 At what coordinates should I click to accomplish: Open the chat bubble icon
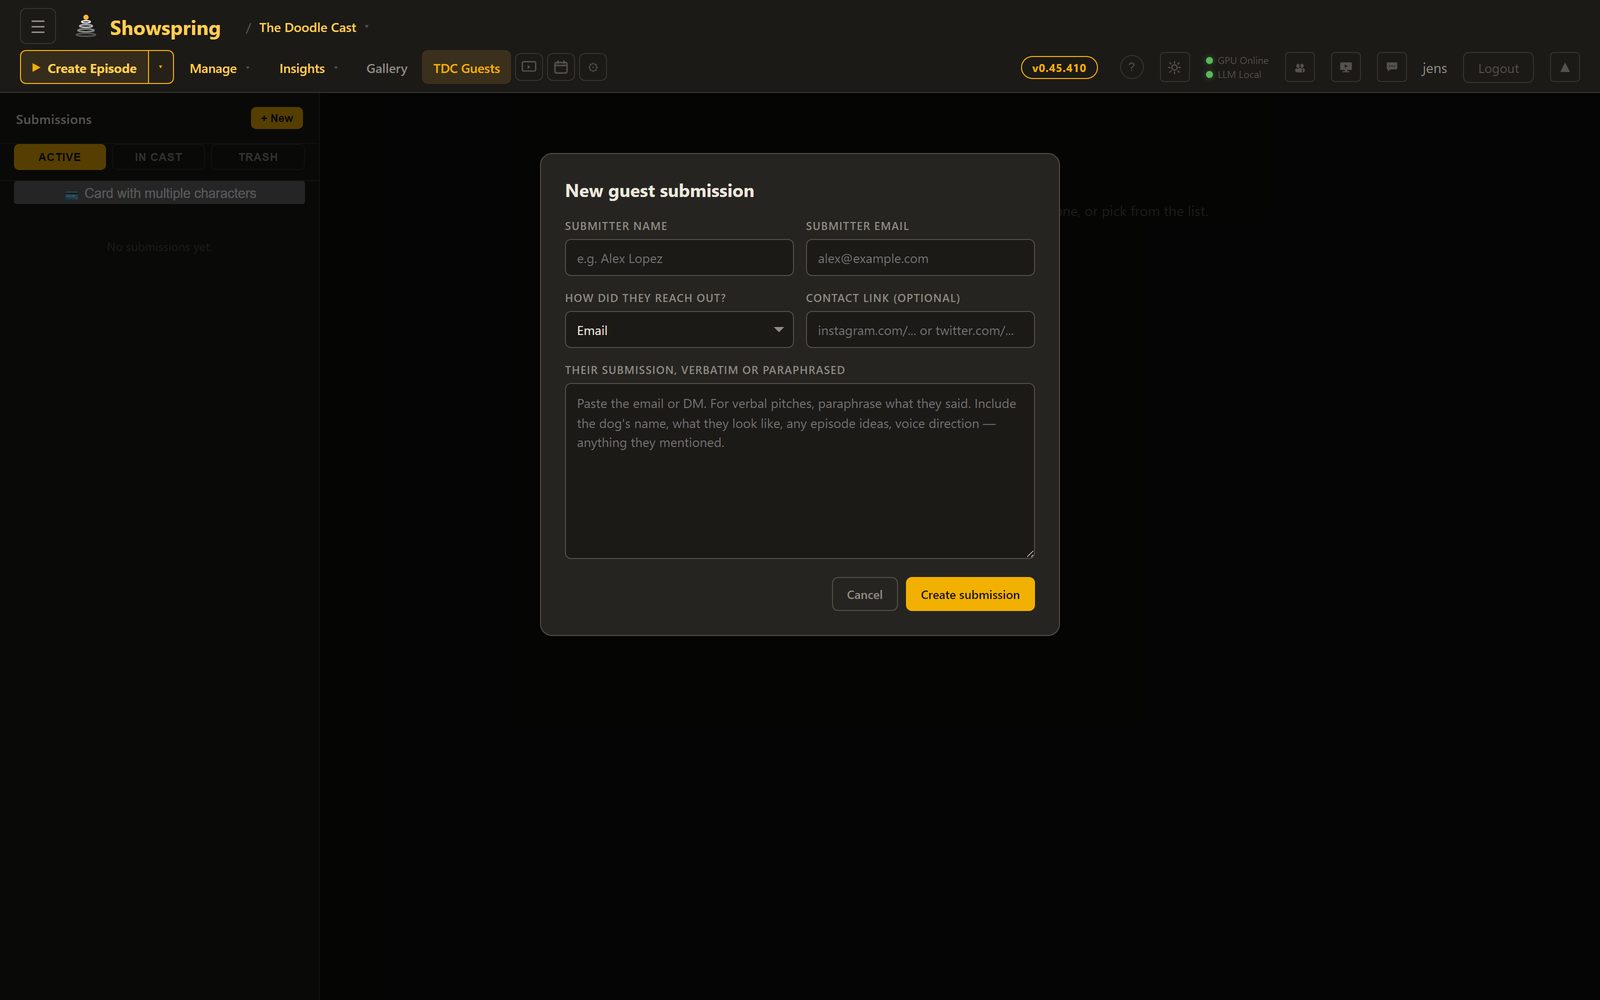(x=1392, y=67)
